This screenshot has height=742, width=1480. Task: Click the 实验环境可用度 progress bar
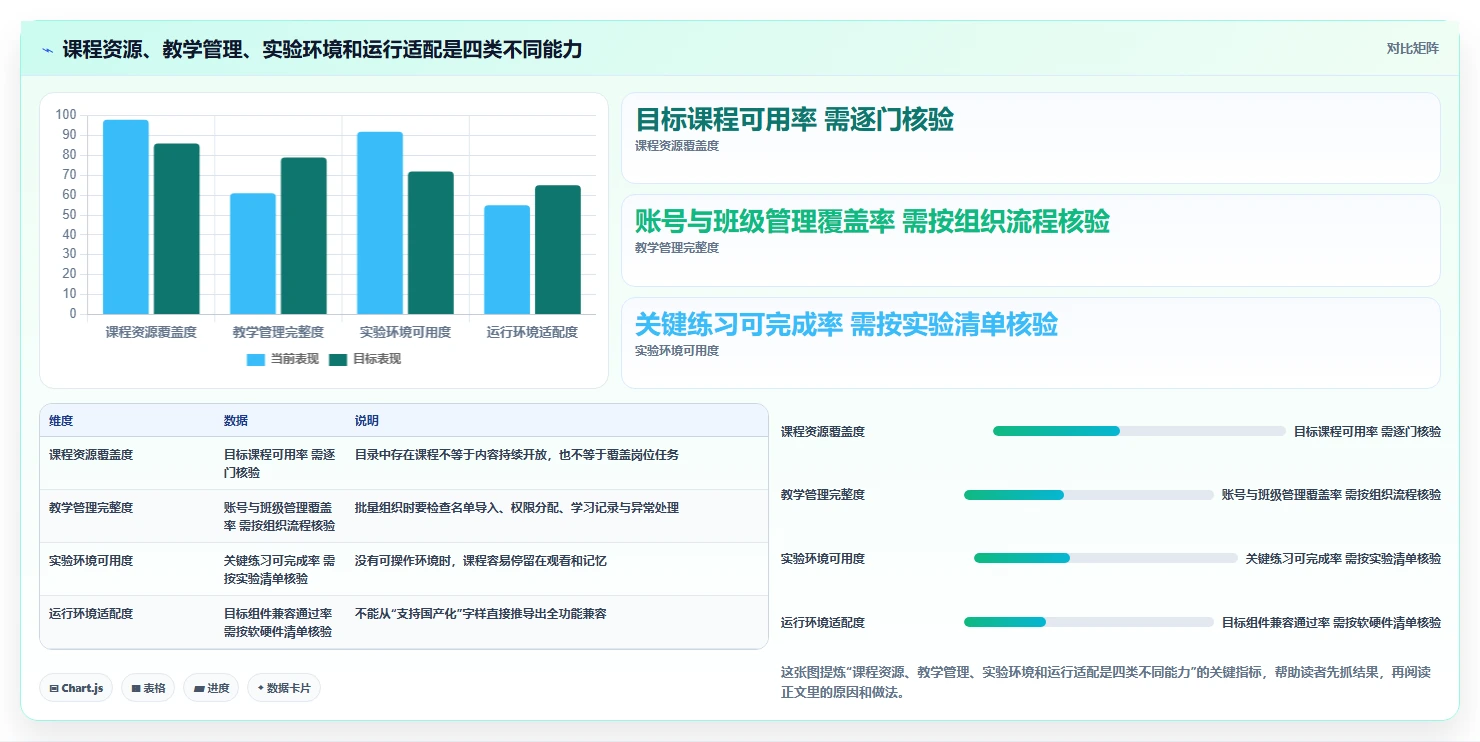click(x=1106, y=558)
